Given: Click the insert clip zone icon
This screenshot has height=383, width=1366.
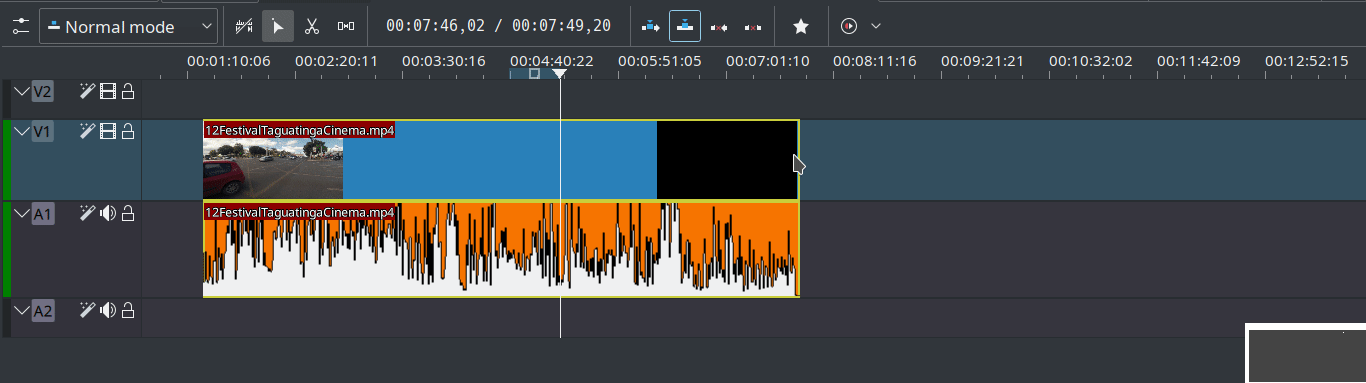Looking at the screenshot, I should pos(651,26).
